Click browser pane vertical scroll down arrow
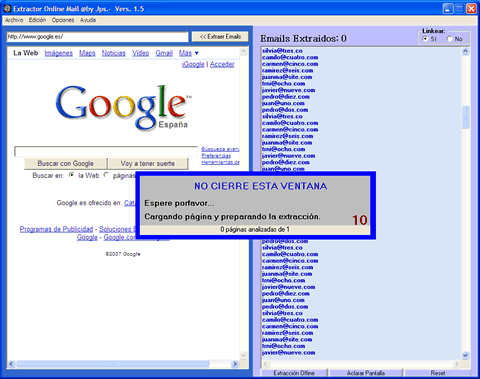The image size is (480, 379). pyautogui.click(x=243, y=355)
